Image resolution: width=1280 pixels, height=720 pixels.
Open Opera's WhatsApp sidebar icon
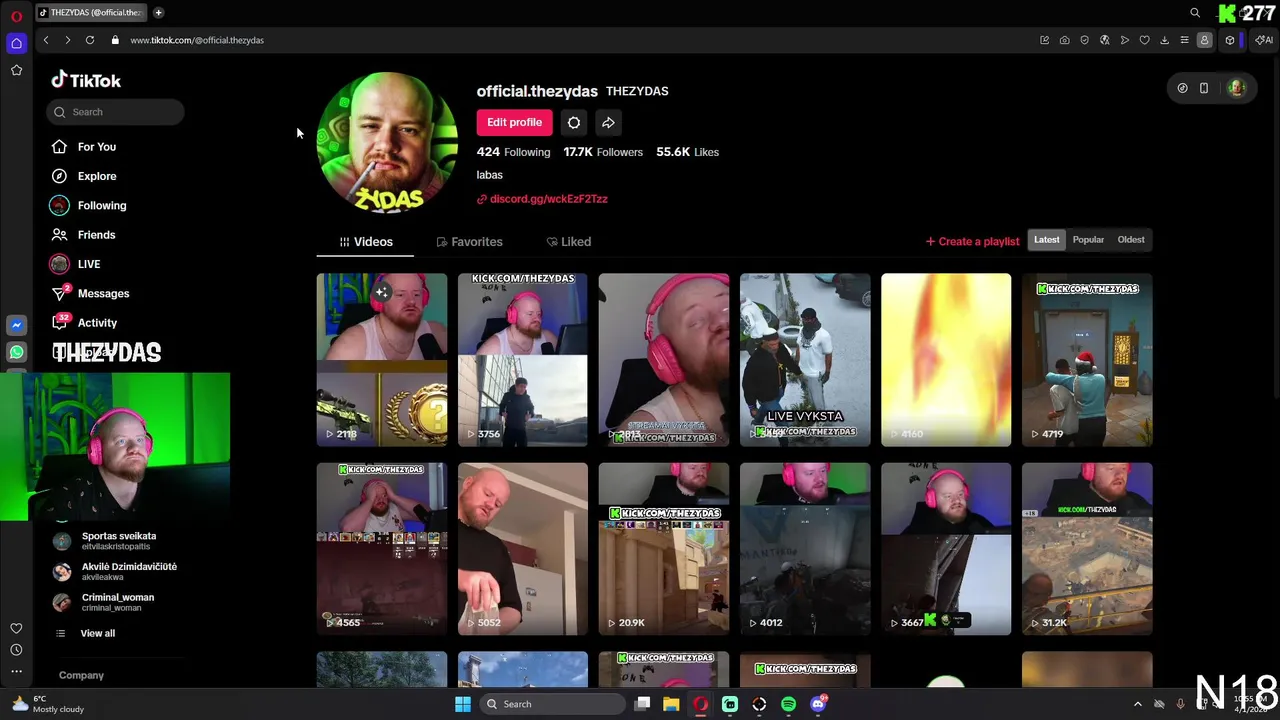(x=16, y=352)
